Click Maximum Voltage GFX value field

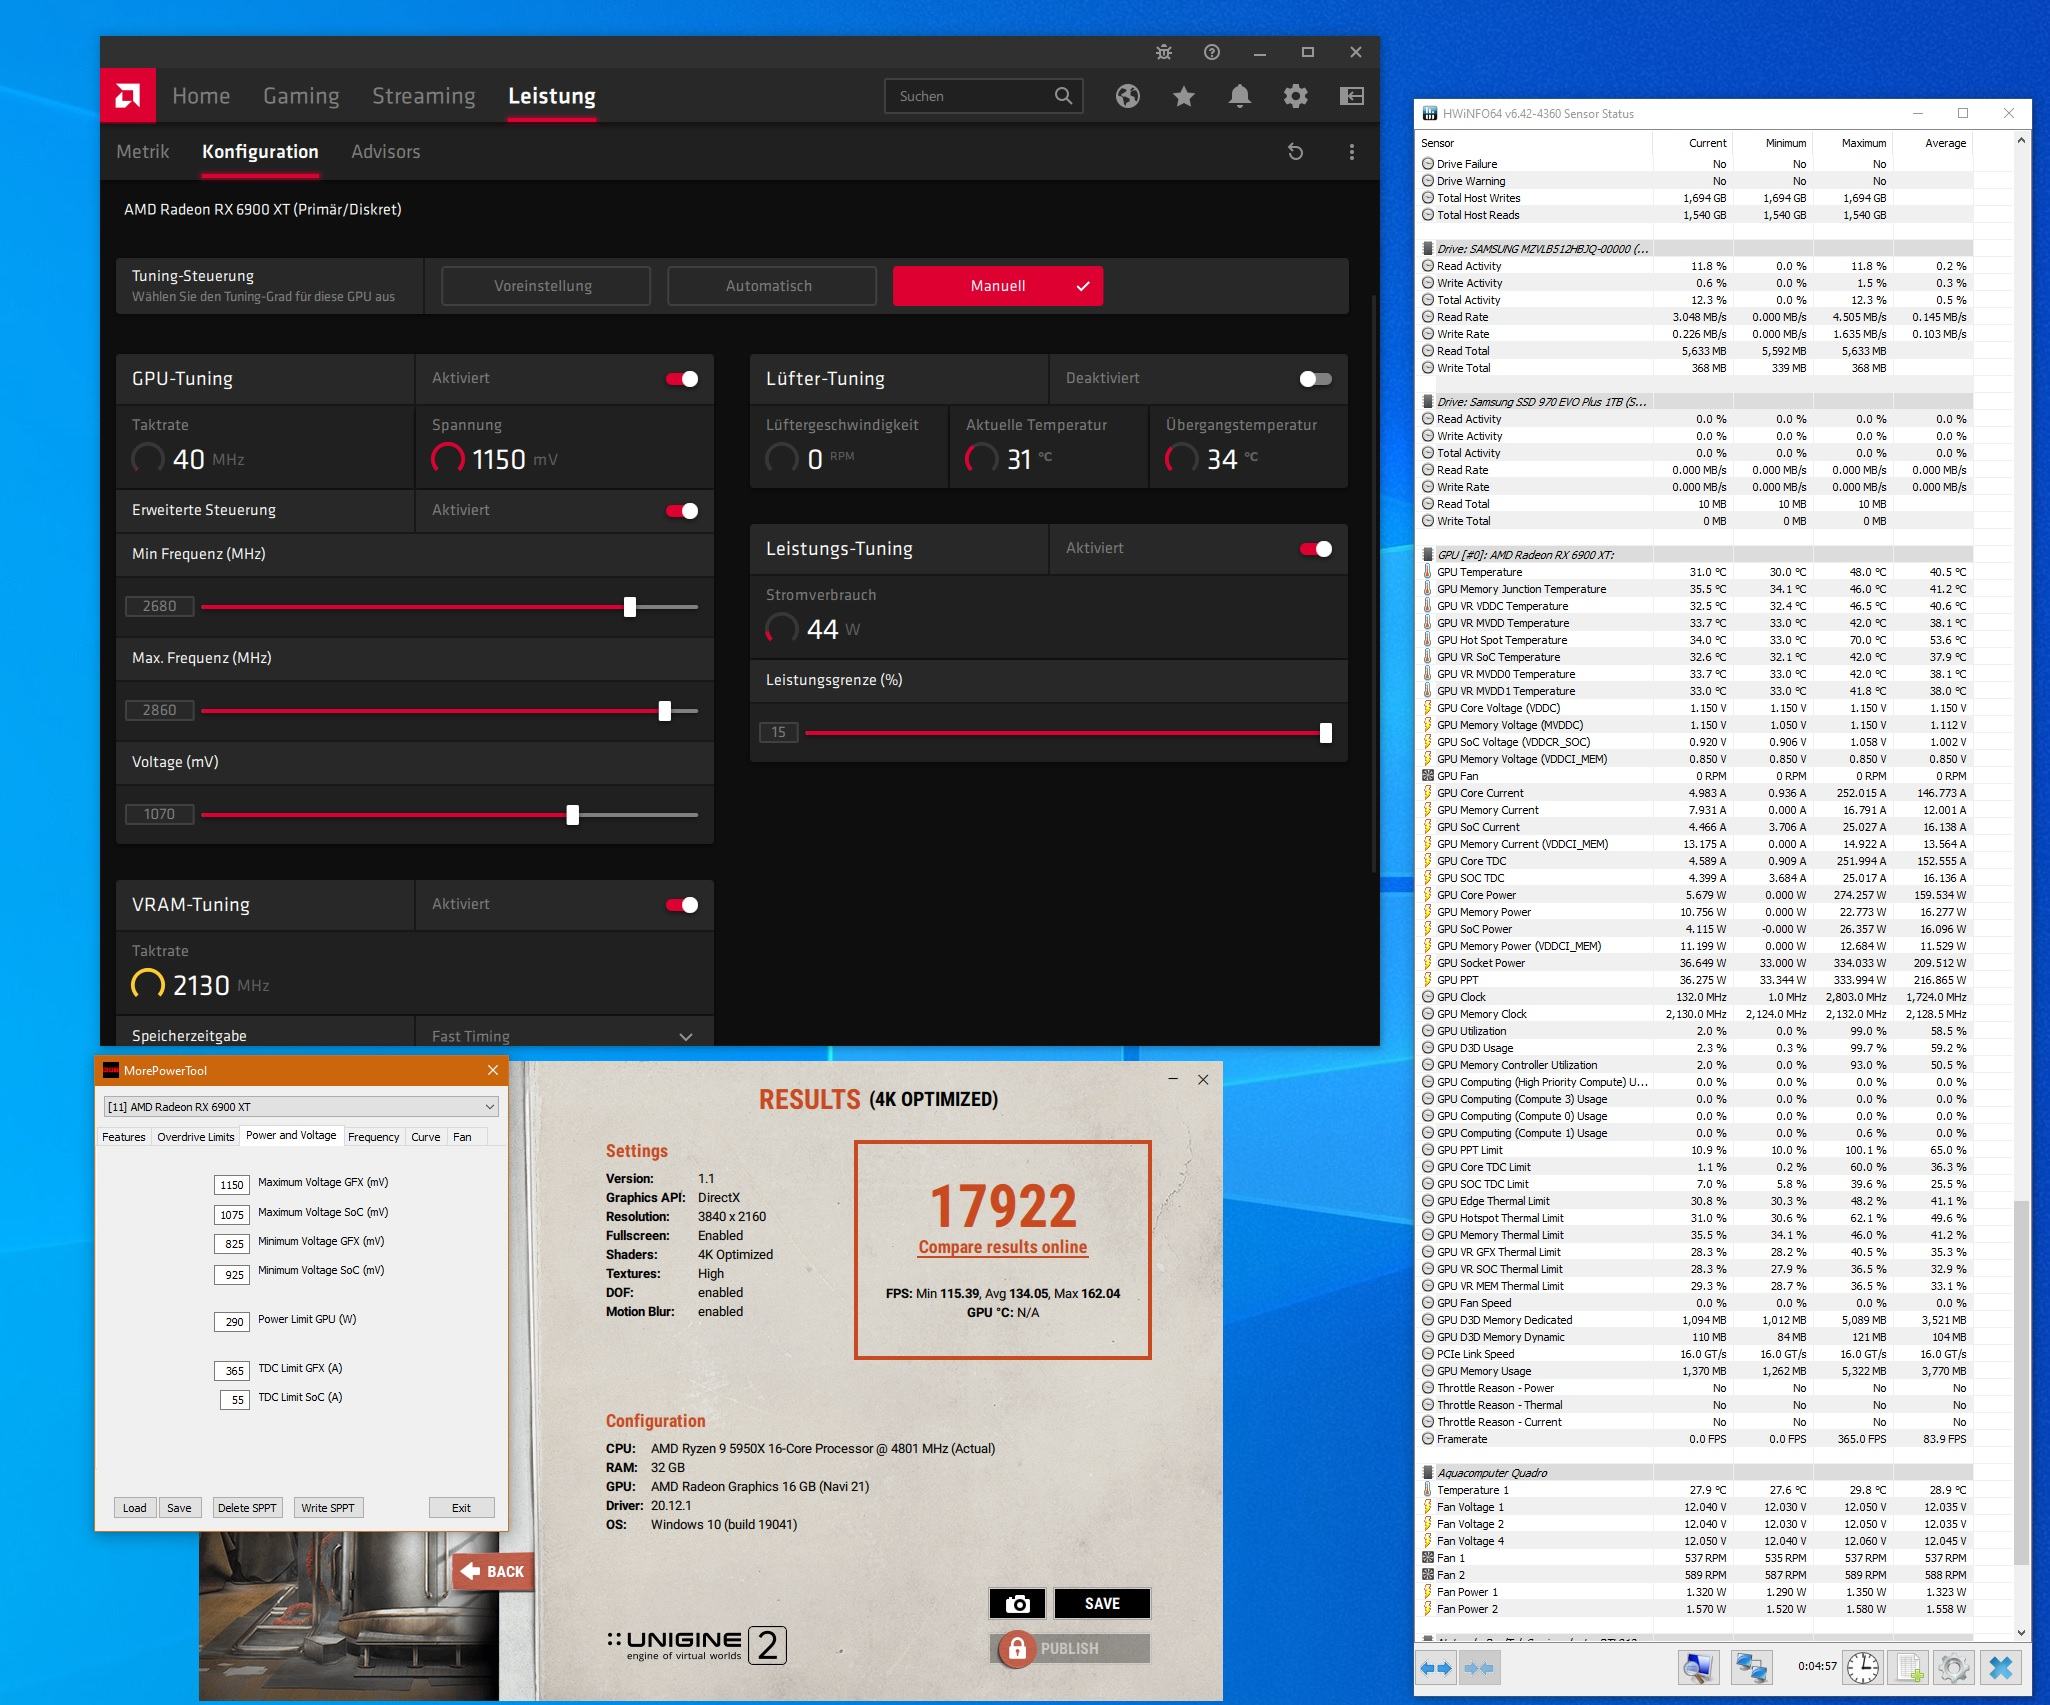coord(232,1185)
